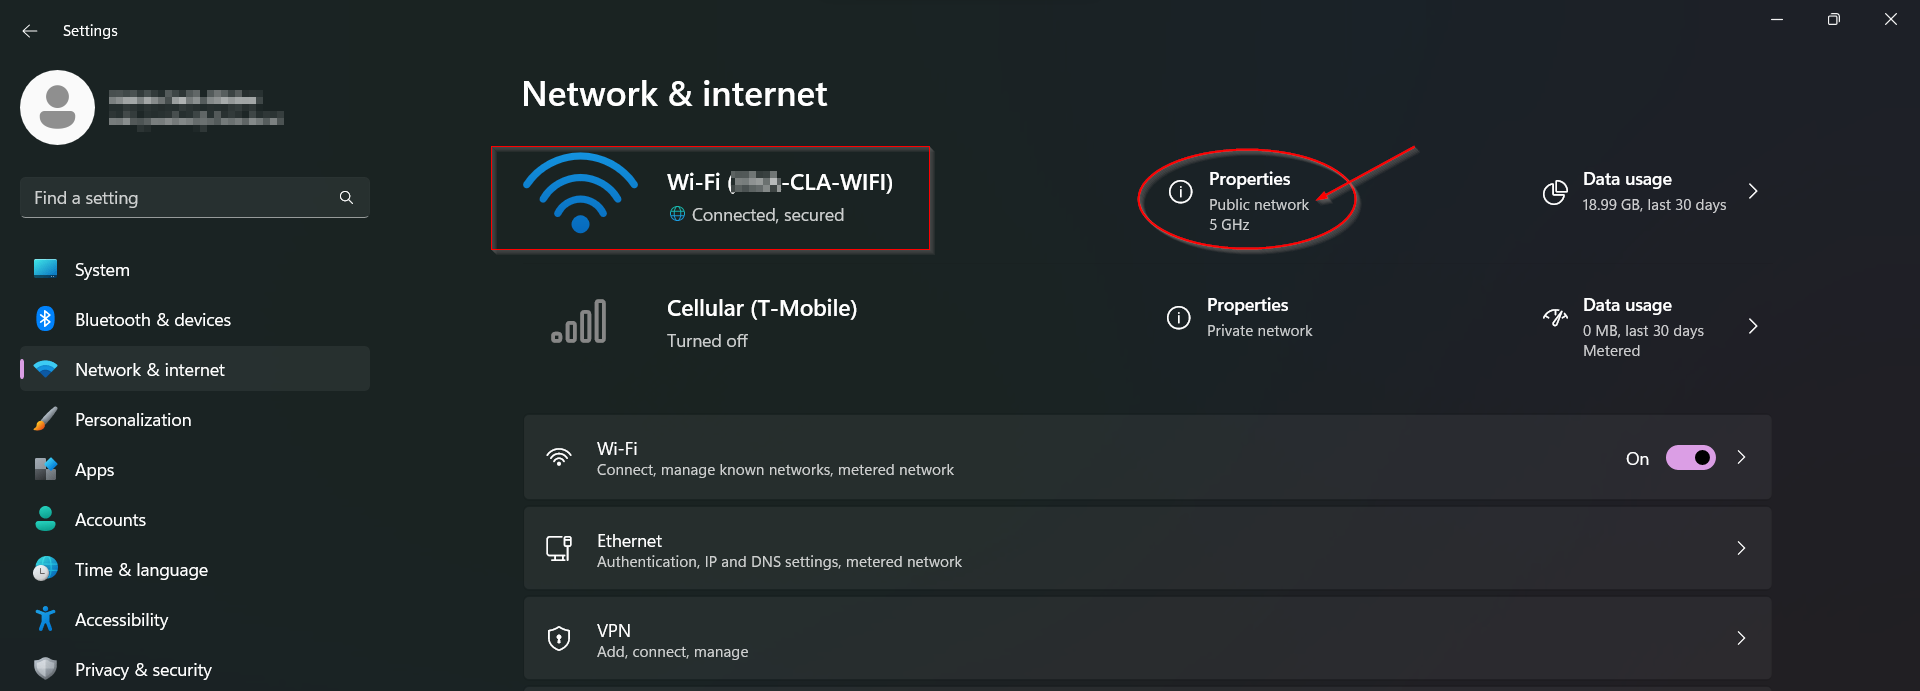Click the VPN shield icon
Viewport: 1920px width, 691px height.
559,638
